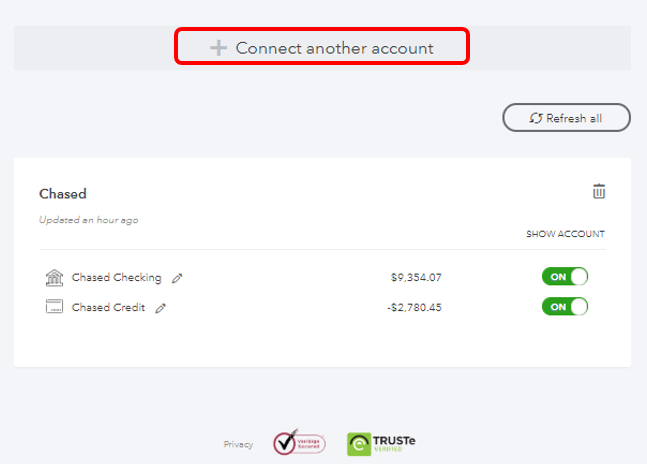Click Connect another account

(x=334, y=48)
